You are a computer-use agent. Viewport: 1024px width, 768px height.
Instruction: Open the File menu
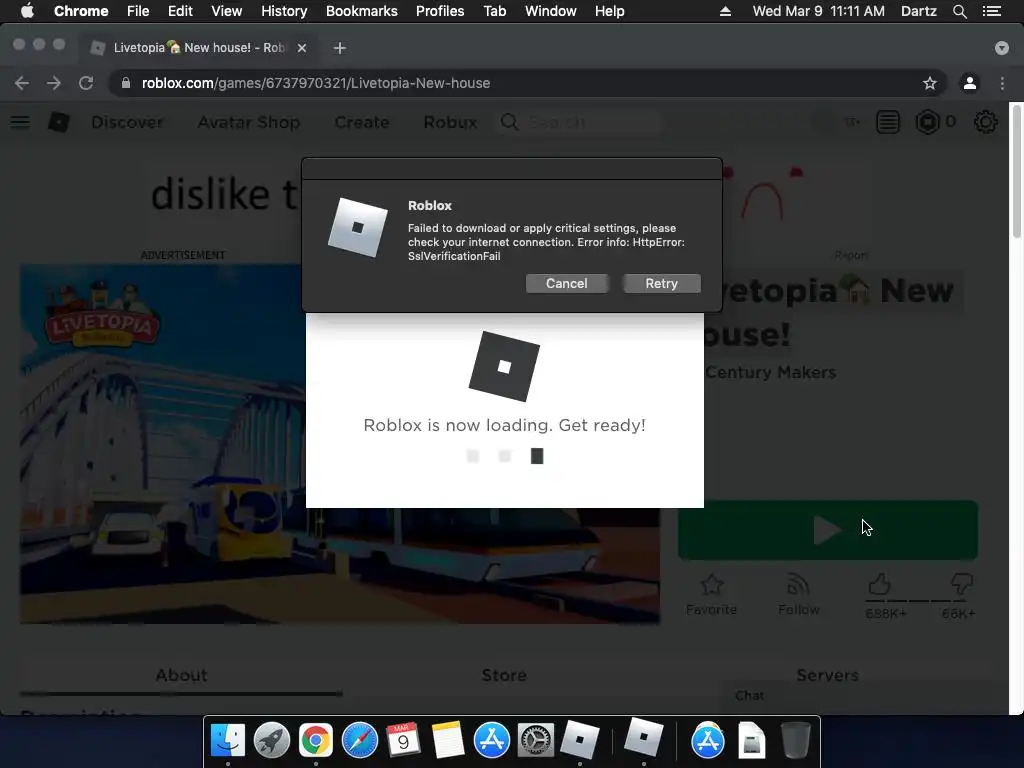(x=138, y=11)
